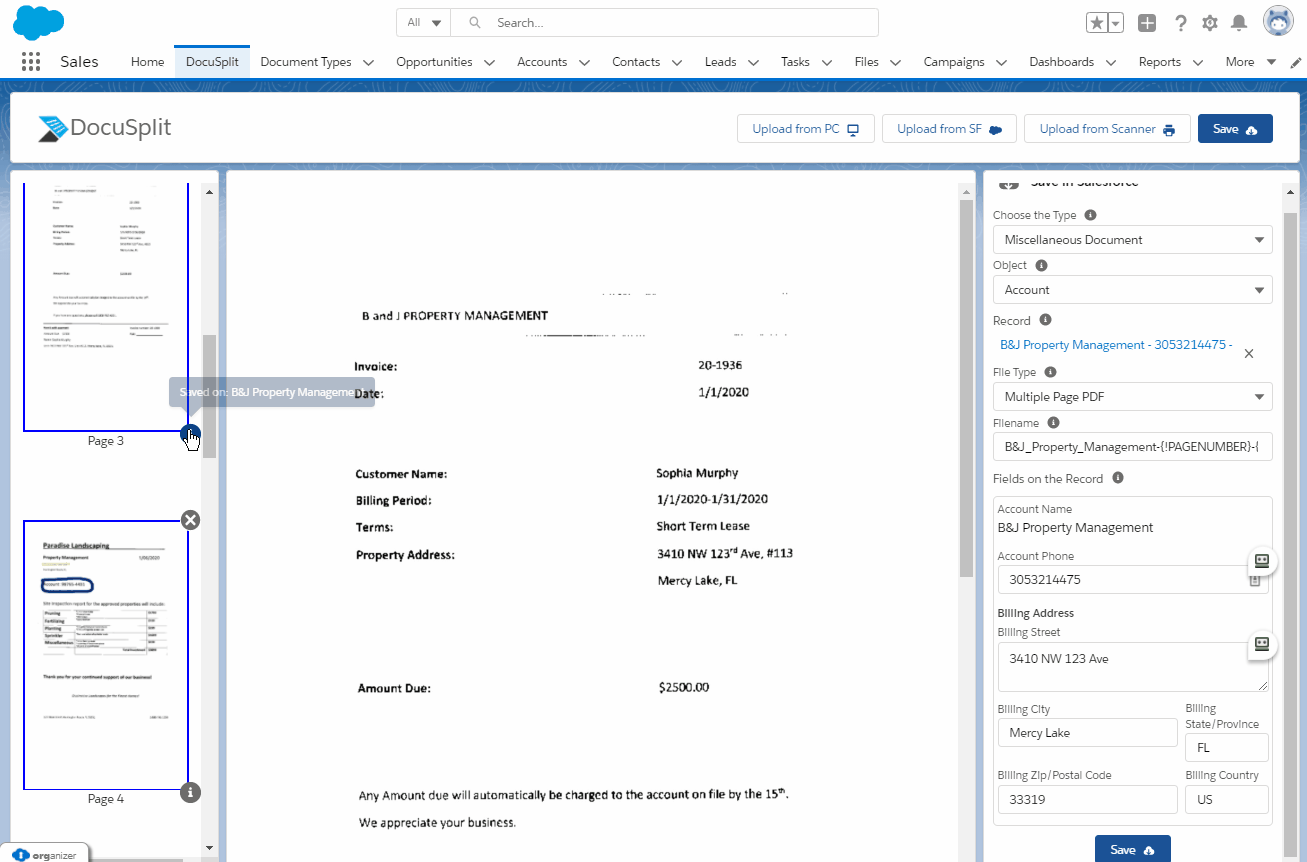Viewport: 1307px width, 862px height.
Task: Edit the Billing State/Province field
Action: click(x=1226, y=748)
